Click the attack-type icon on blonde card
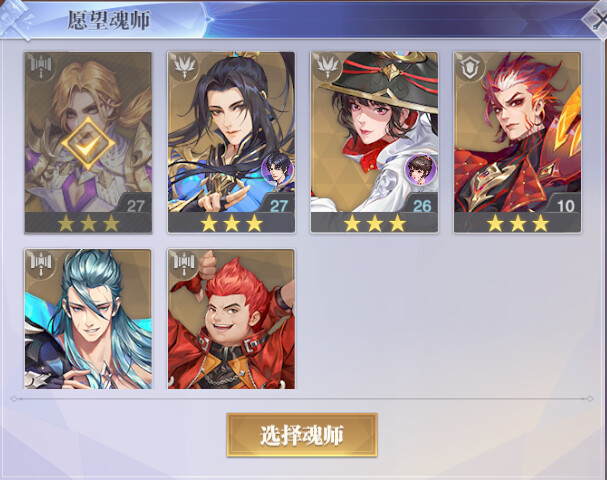Viewport: 607px width, 480px height. point(41,67)
